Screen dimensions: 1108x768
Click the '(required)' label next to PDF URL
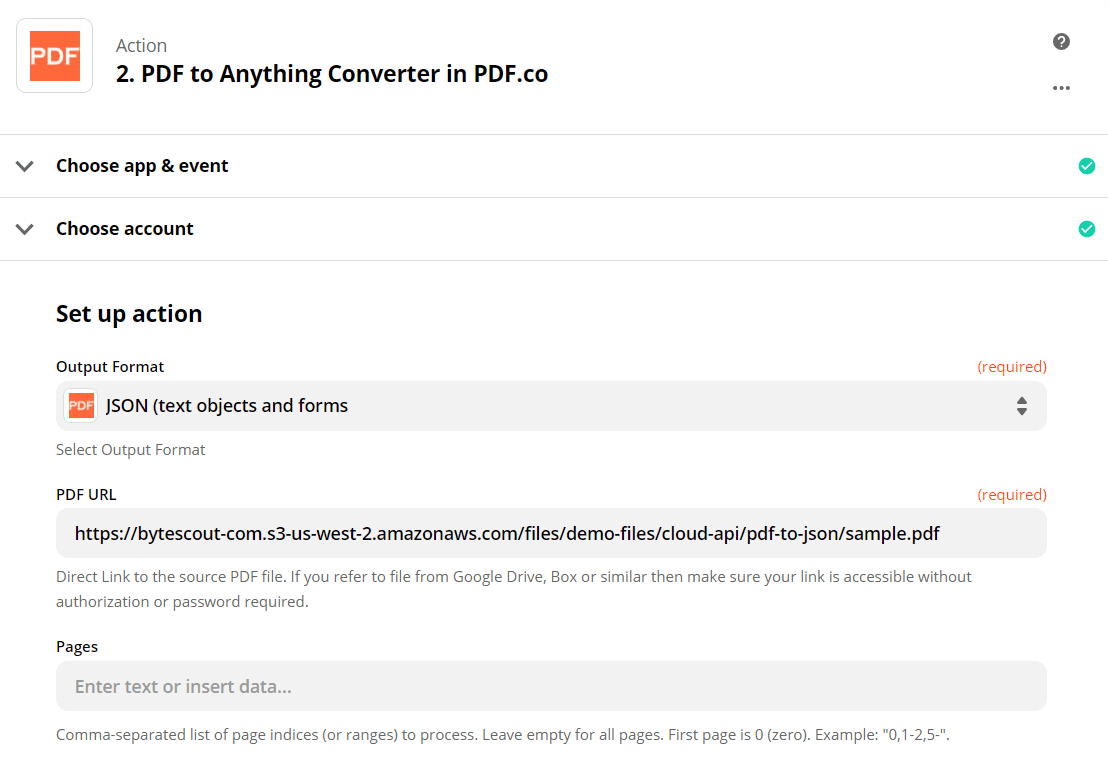pos(1012,494)
